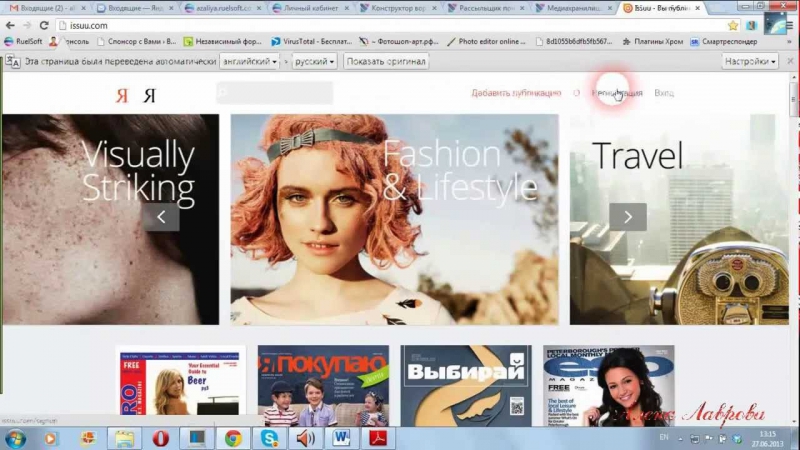This screenshot has height=450, width=800.
Task: Open the 'Плагины Хром' bookmark
Action: (653, 41)
